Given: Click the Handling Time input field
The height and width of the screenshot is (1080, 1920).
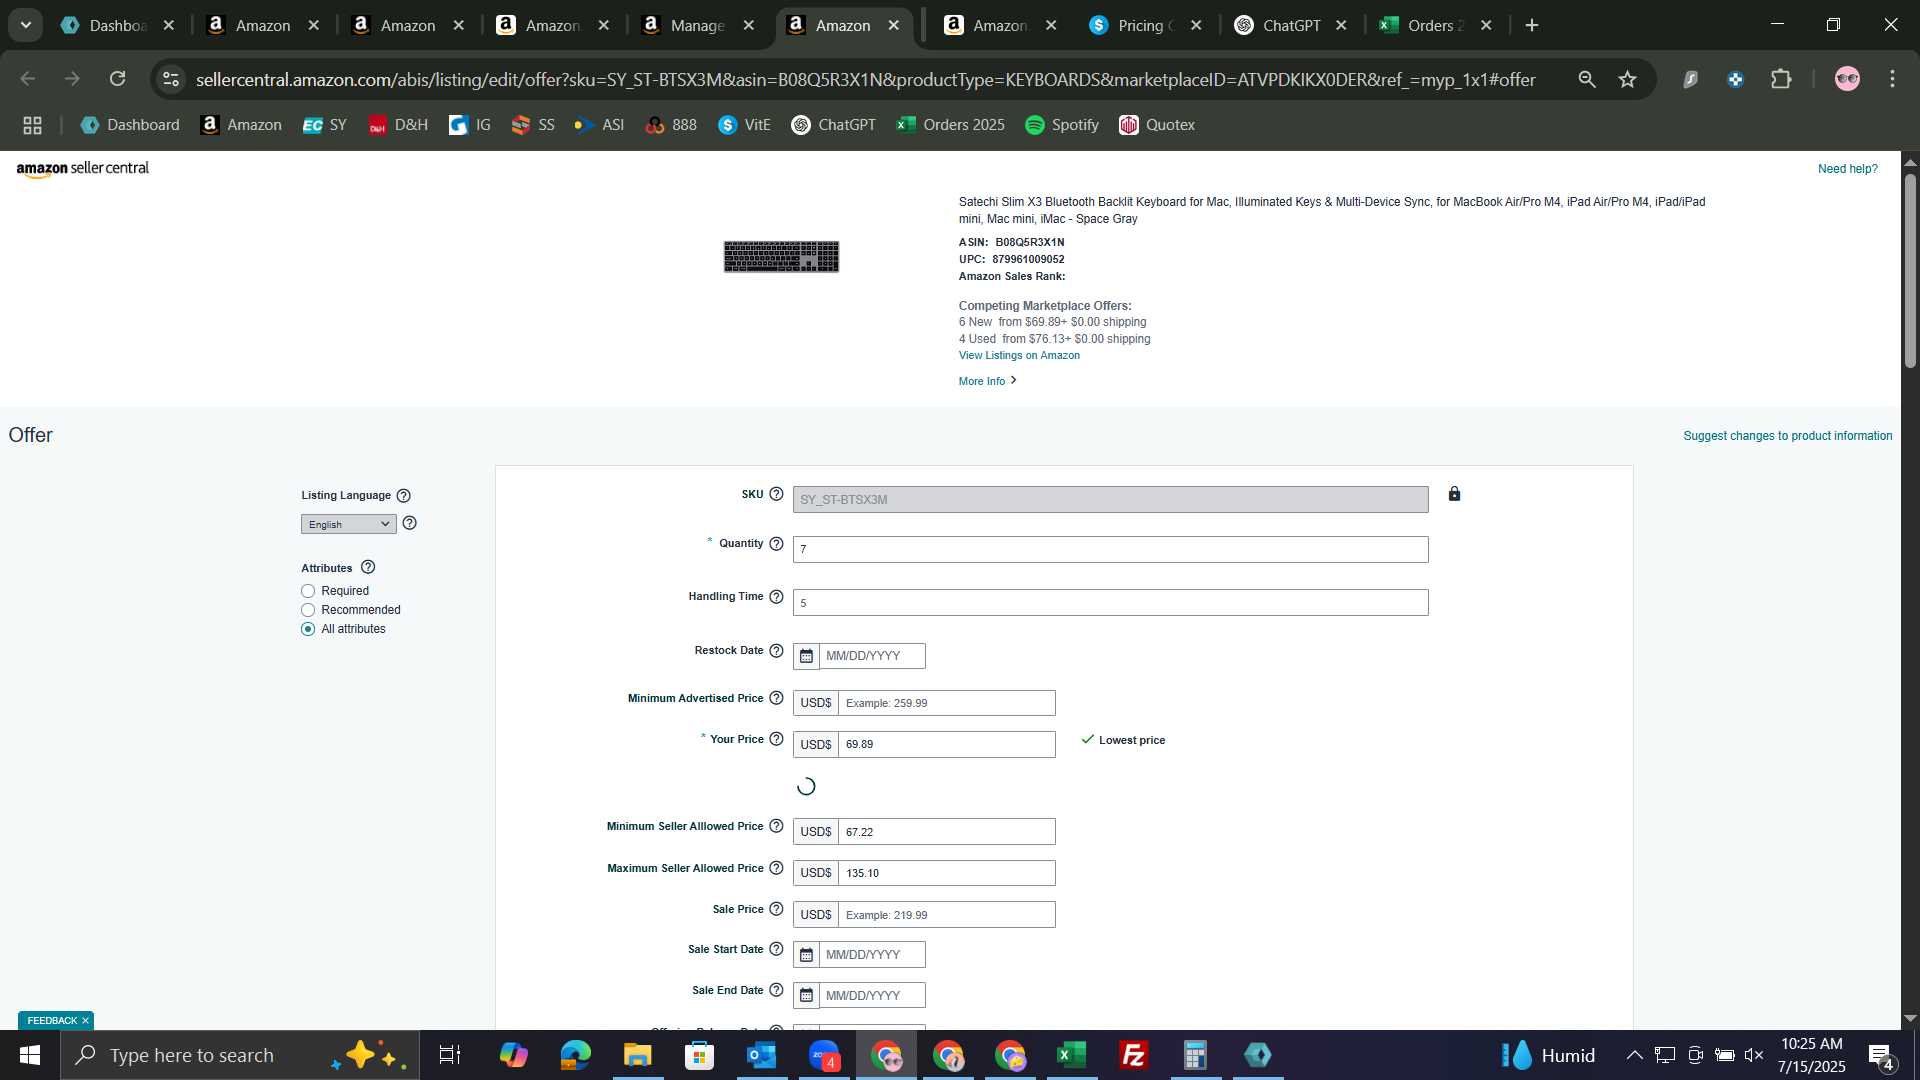Looking at the screenshot, I should click(x=1110, y=603).
